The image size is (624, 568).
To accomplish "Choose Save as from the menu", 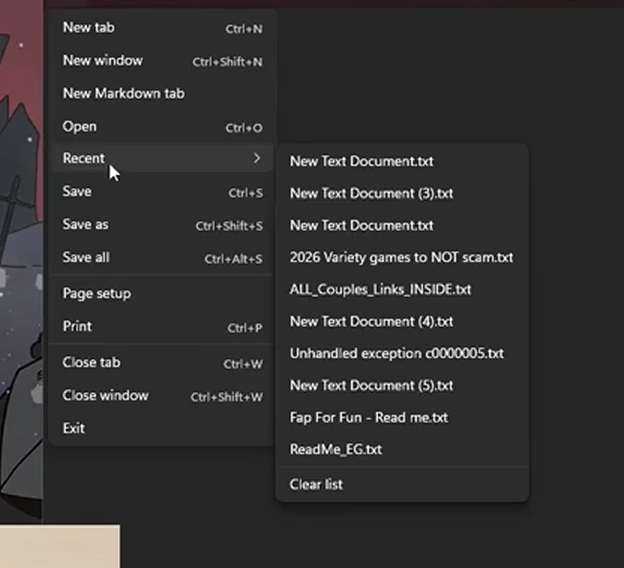I will [162, 225].
